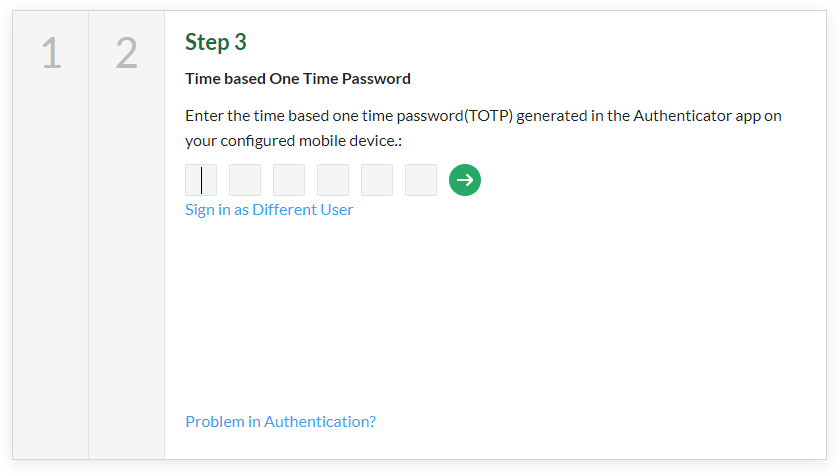
Task: Click 'Sign in as Different User' link
Action: (x=269, y=210)
